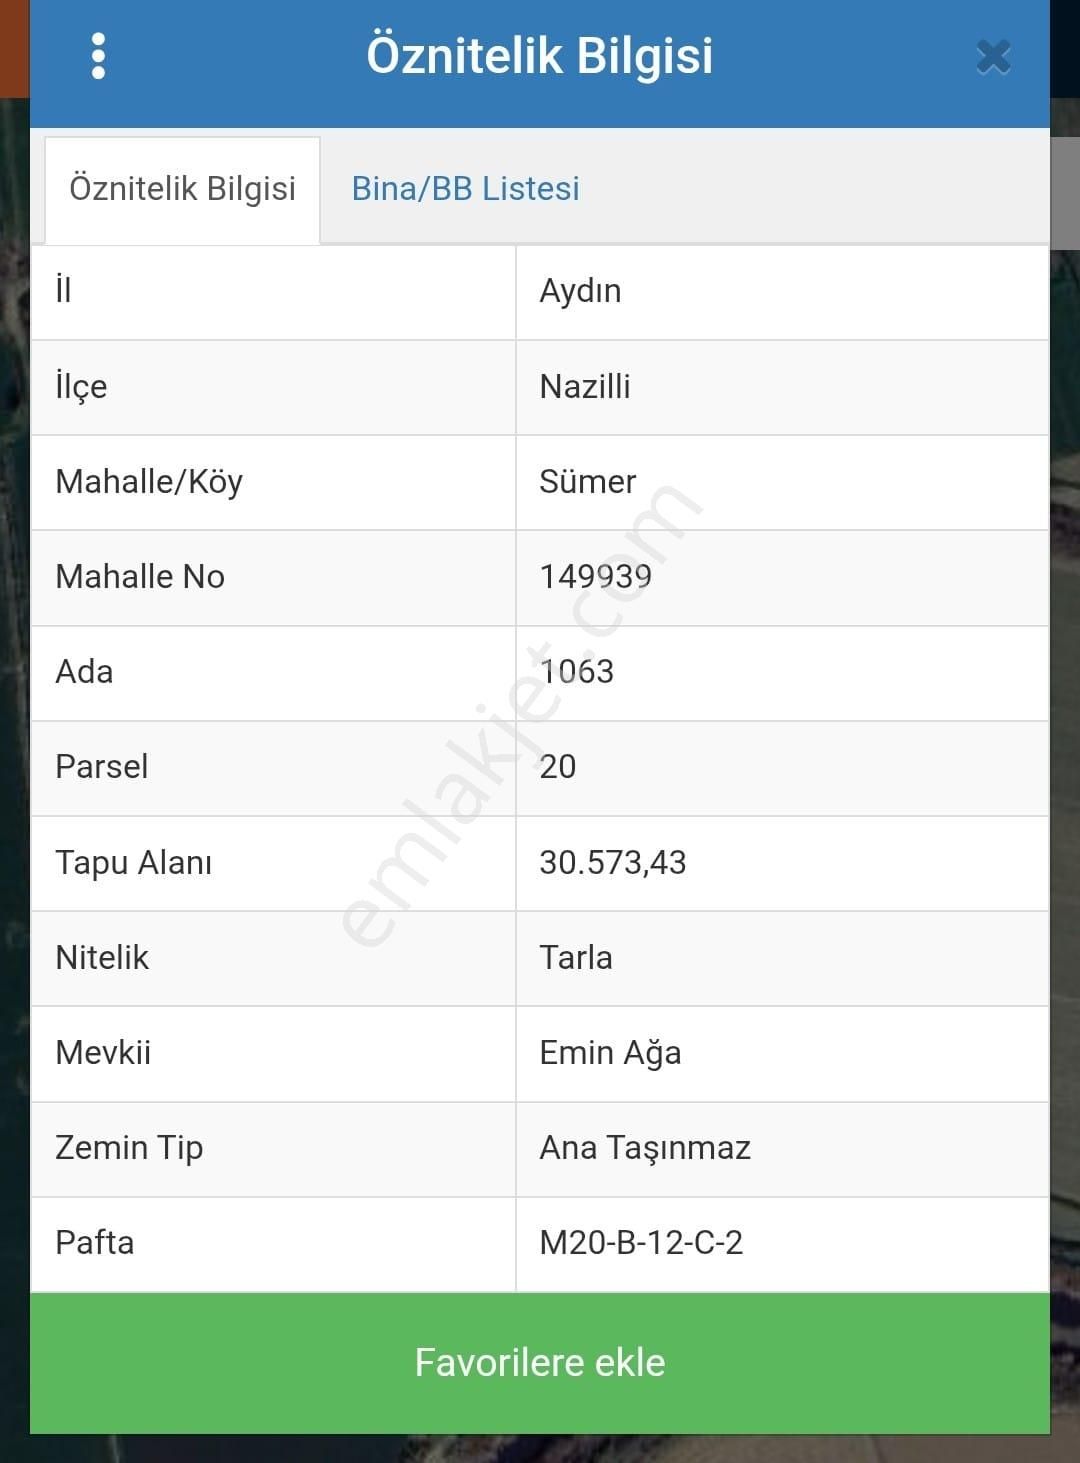Close the Öznitelik Bilgisi dialog
1080x1463 pixels.
(x=992, y=57)
